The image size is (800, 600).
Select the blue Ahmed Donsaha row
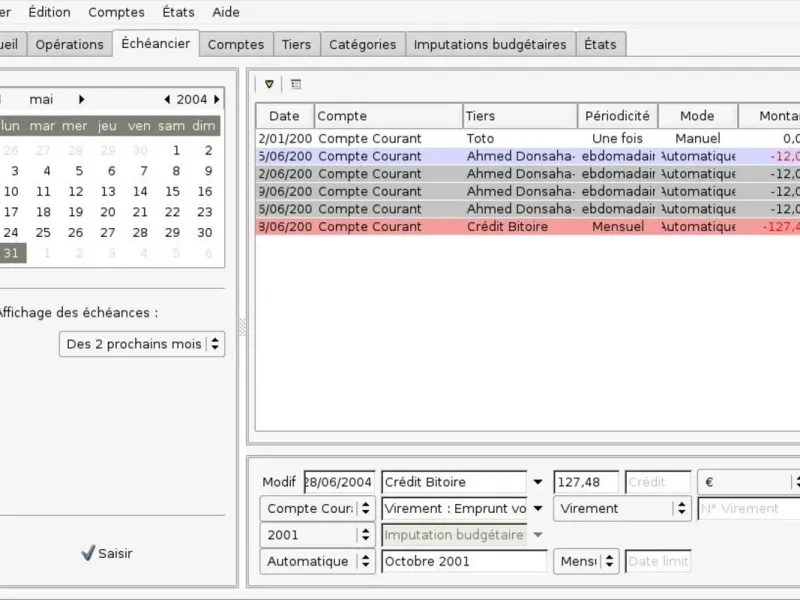pyautogui.click(x=528, y=156)
